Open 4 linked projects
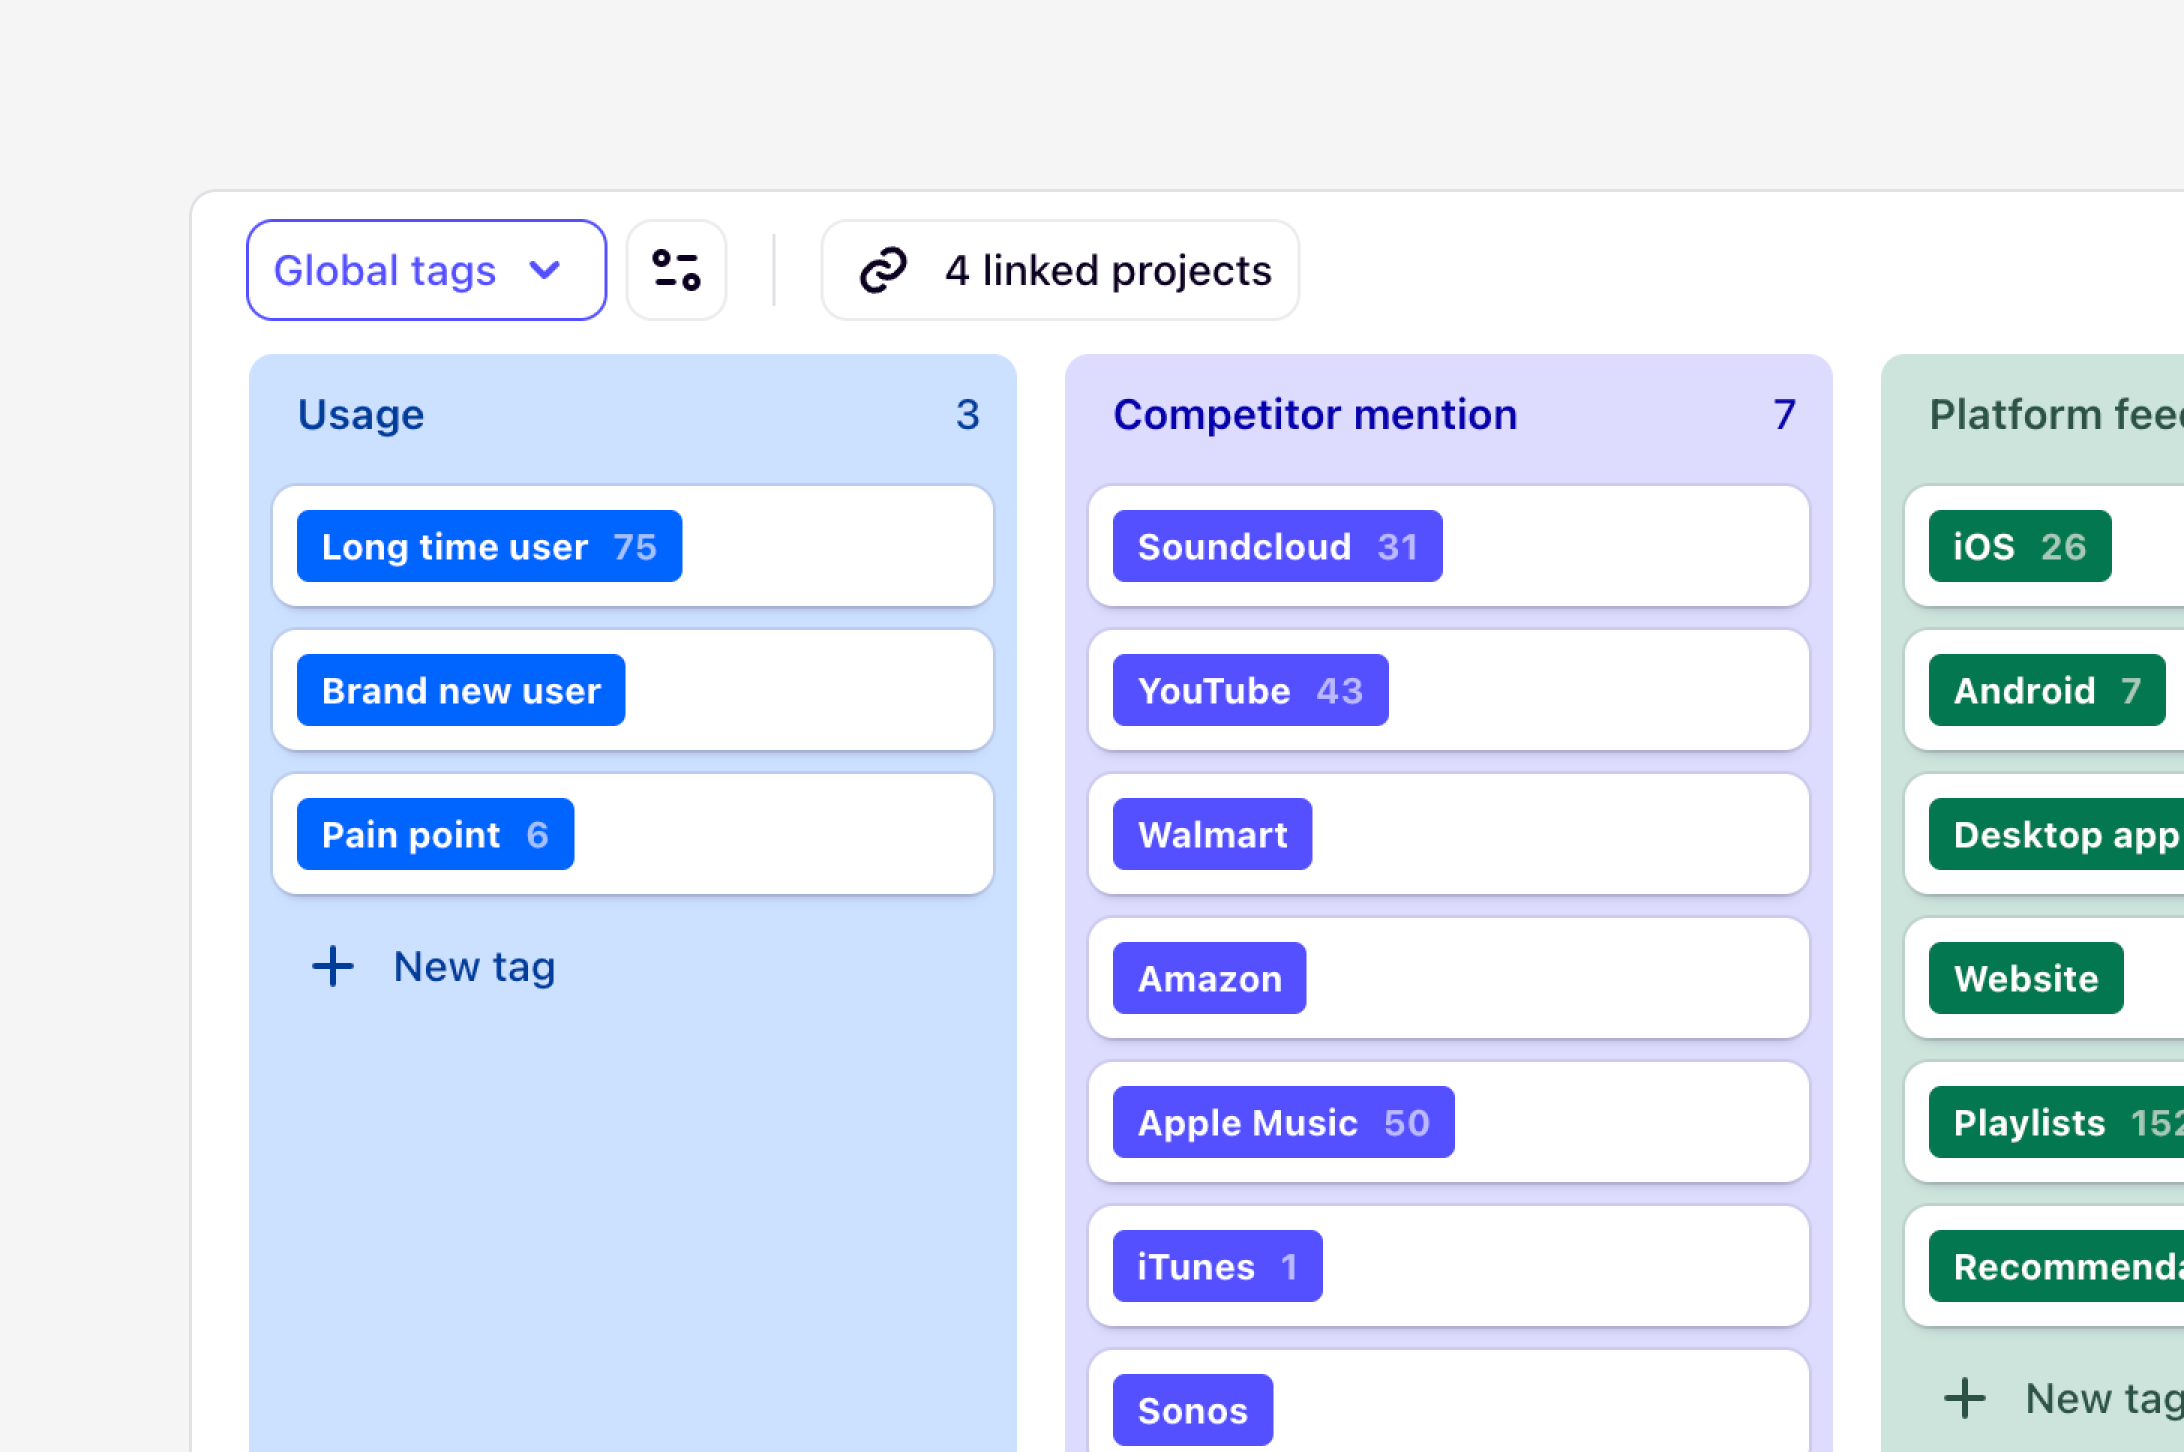This screenshot has height=1452, width=2184. click(1059, 269)
